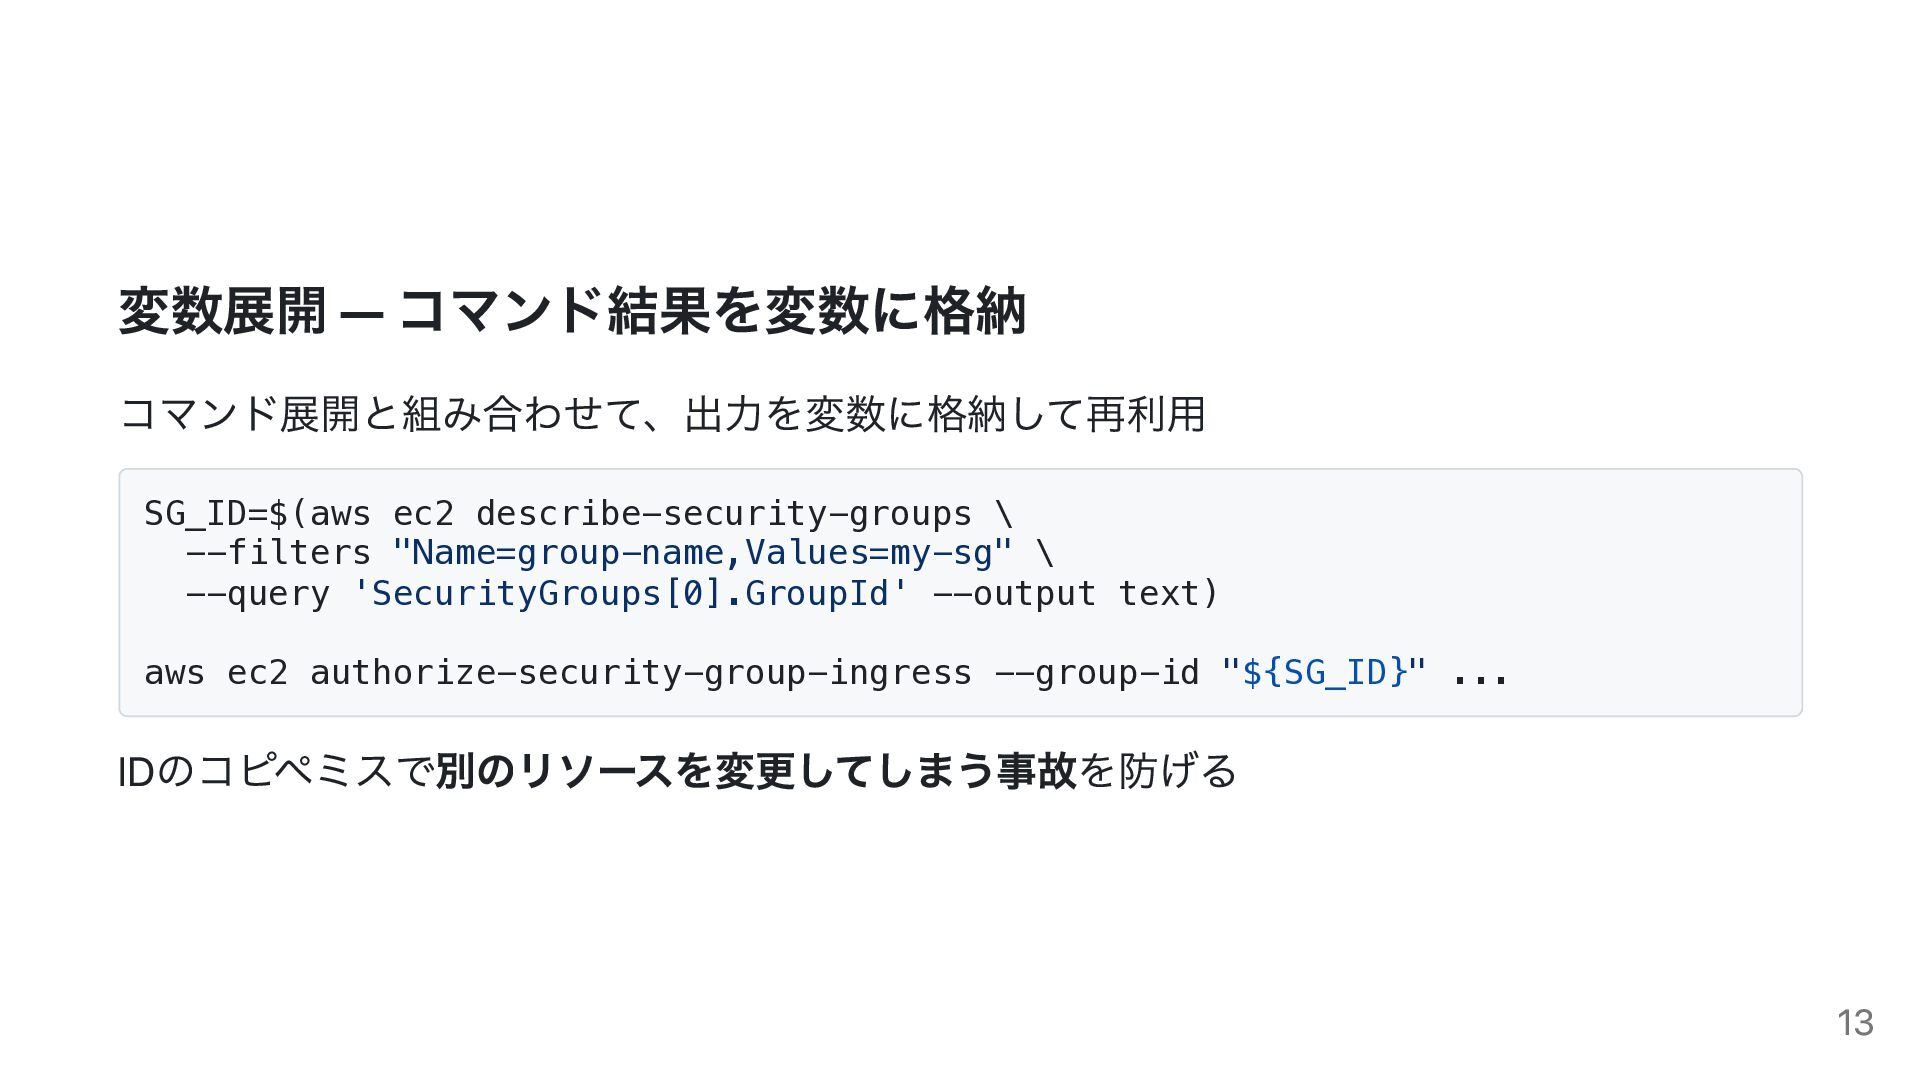The width and height of the screenshot is (1920, 1080).
Task: Click the "${SG_ID}" variable reference
Action: click(x=1323, y=673)
